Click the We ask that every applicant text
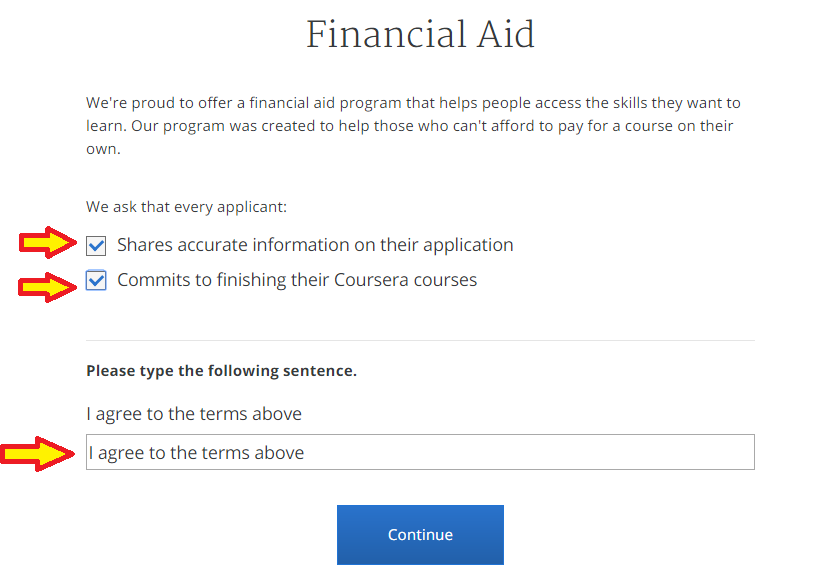The height and width of the screenshot is (580, 828). point(186,207)
